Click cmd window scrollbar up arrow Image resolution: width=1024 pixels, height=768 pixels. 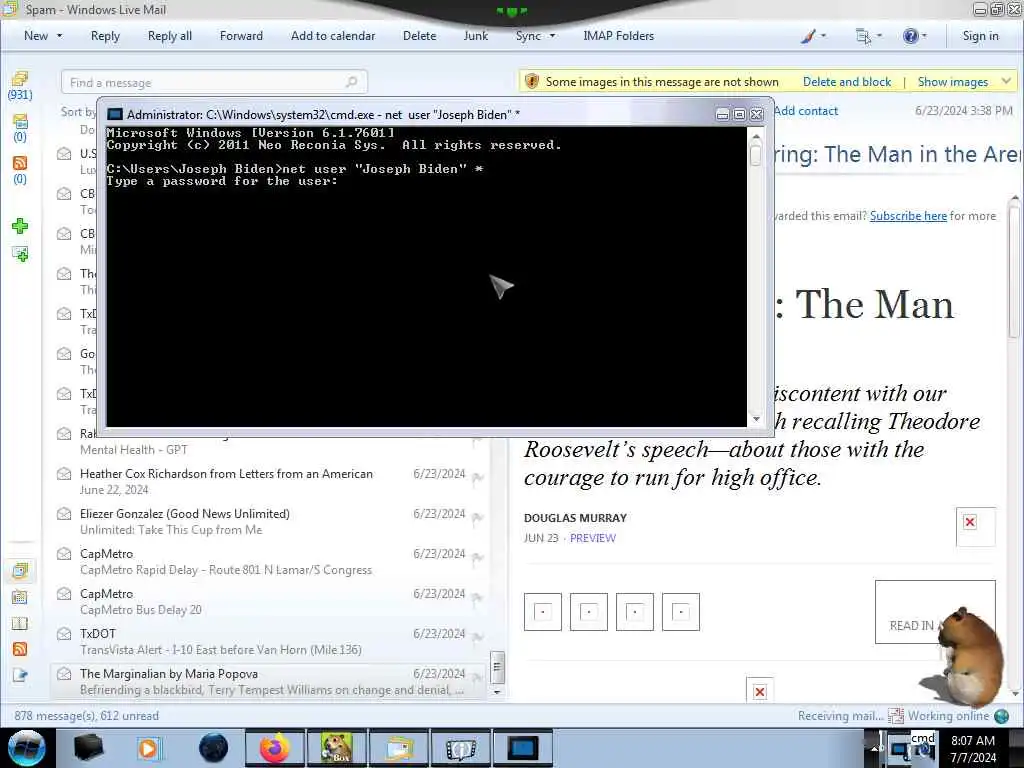pyautogui.click(x=756, y=136)
